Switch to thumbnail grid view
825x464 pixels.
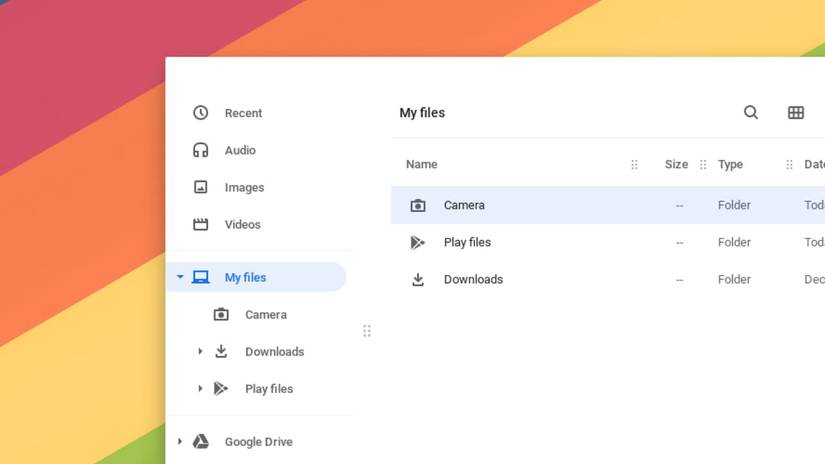(796, 112)
